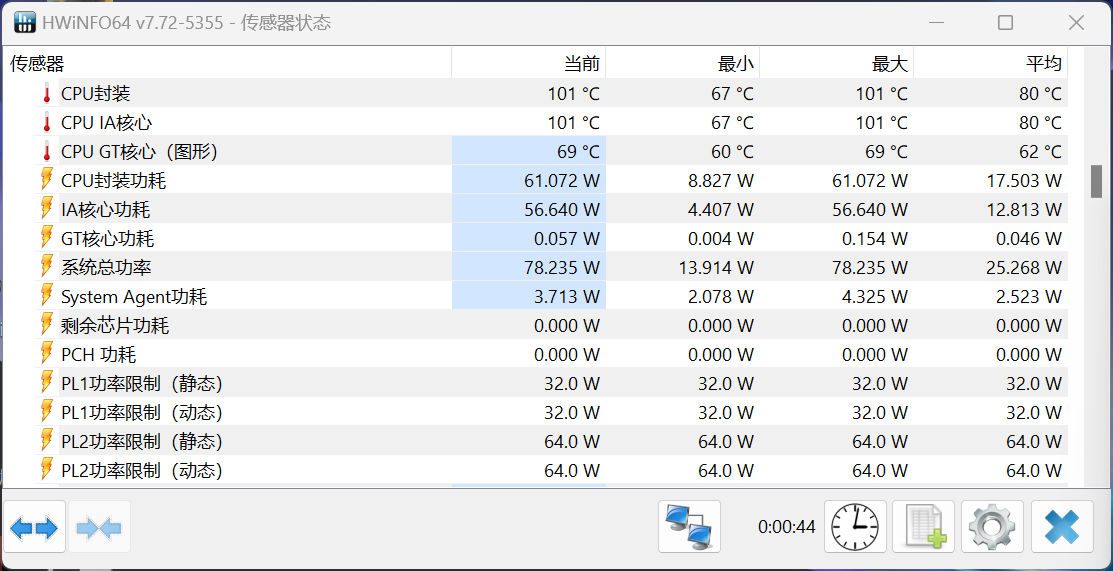Minimize the HWiNFO64 window

937,23
